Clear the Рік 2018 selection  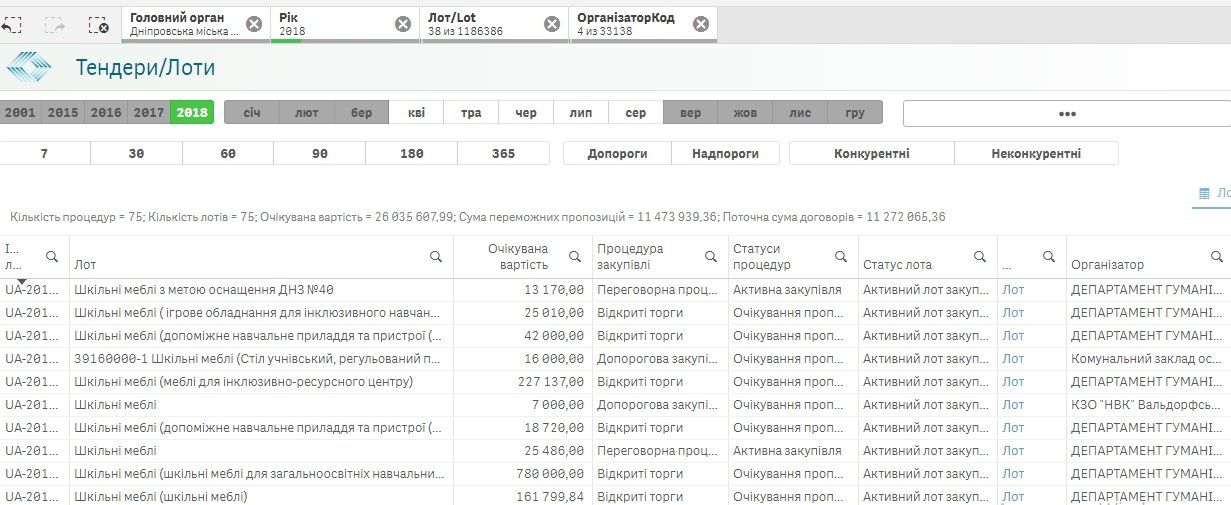[x=403, y=24]
